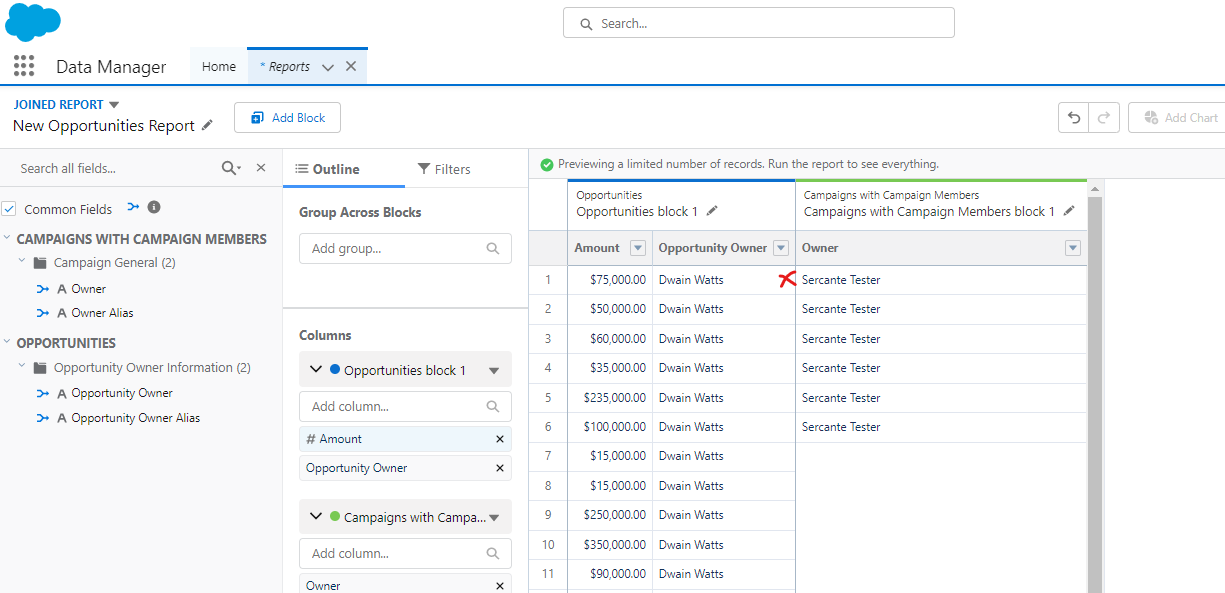
Task: Select the Owner field under Campaign General
Action: pos(88,289)
